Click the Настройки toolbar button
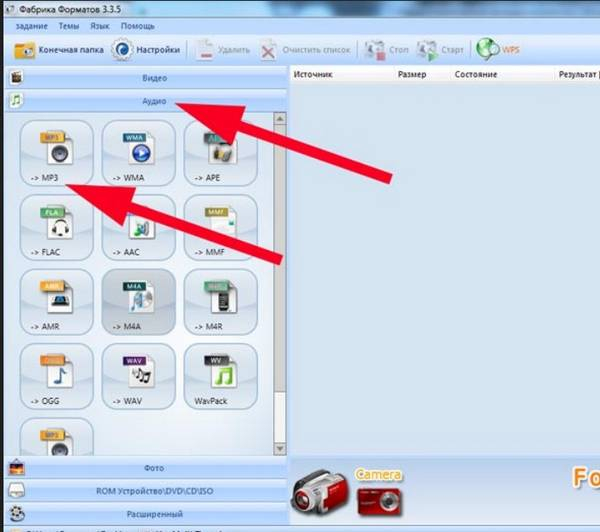This screenshot has width=600, height=532. click(x=147, y=48)
